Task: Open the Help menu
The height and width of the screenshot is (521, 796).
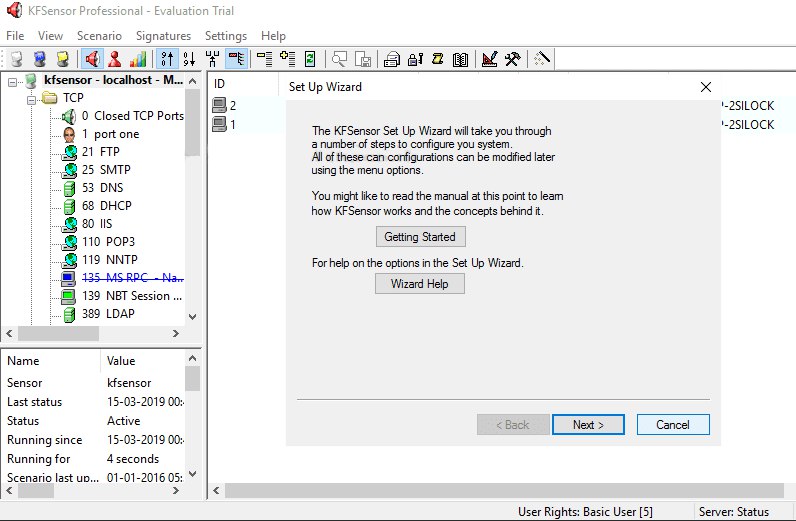Action: (273, 36)
